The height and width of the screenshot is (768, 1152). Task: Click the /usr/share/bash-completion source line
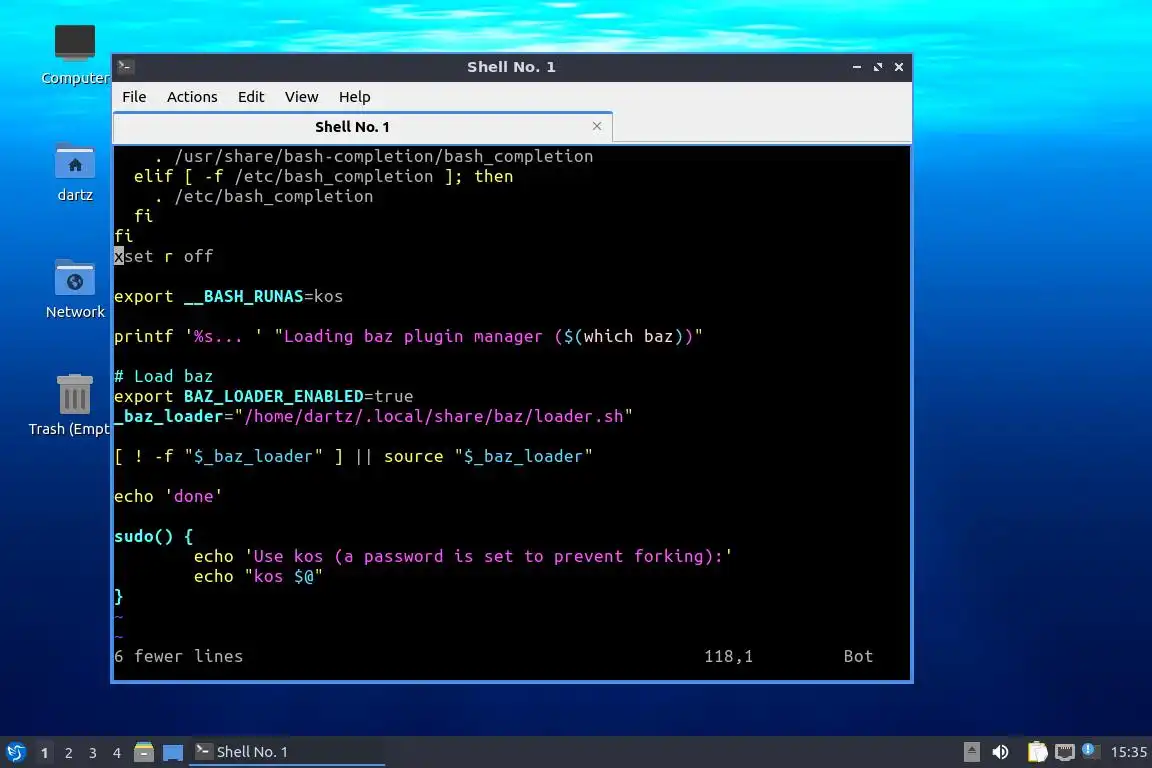pyautogui.click(x=373, y=157)
